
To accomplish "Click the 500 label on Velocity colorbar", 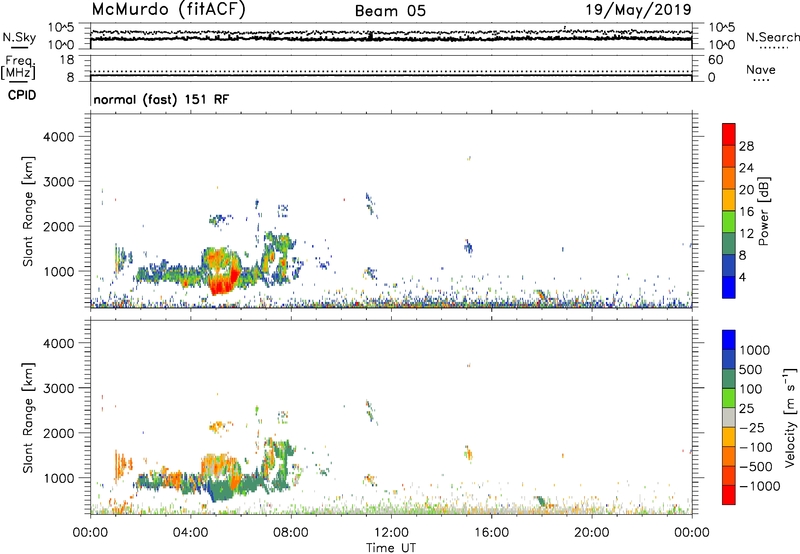I will 751,369.
